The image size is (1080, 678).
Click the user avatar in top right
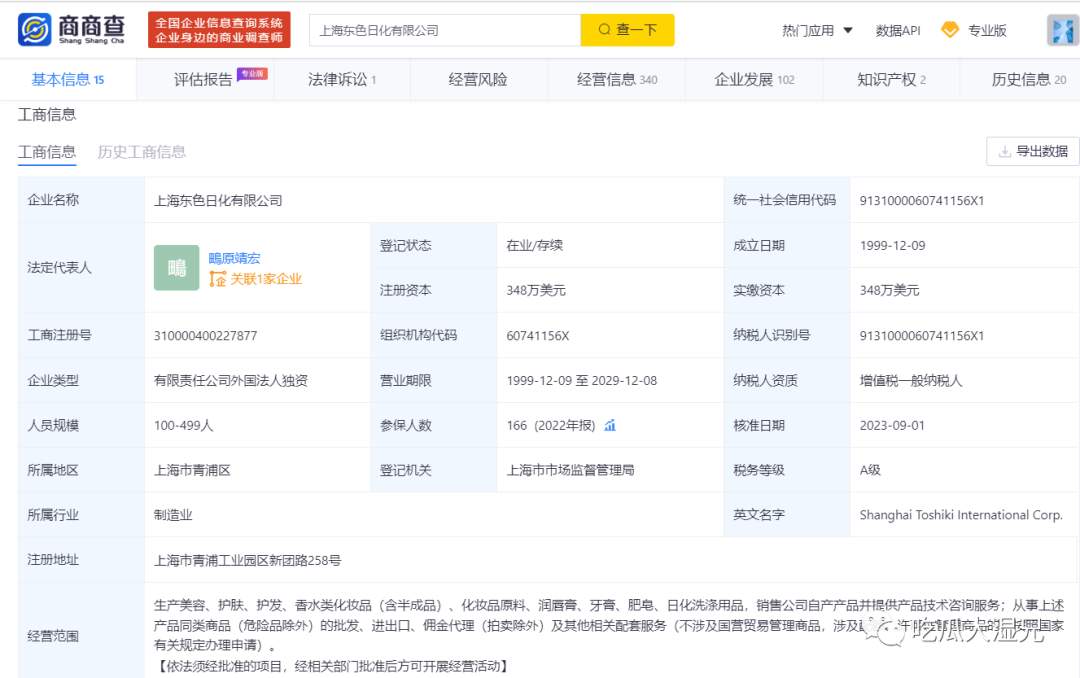(x=1061, y=30)
